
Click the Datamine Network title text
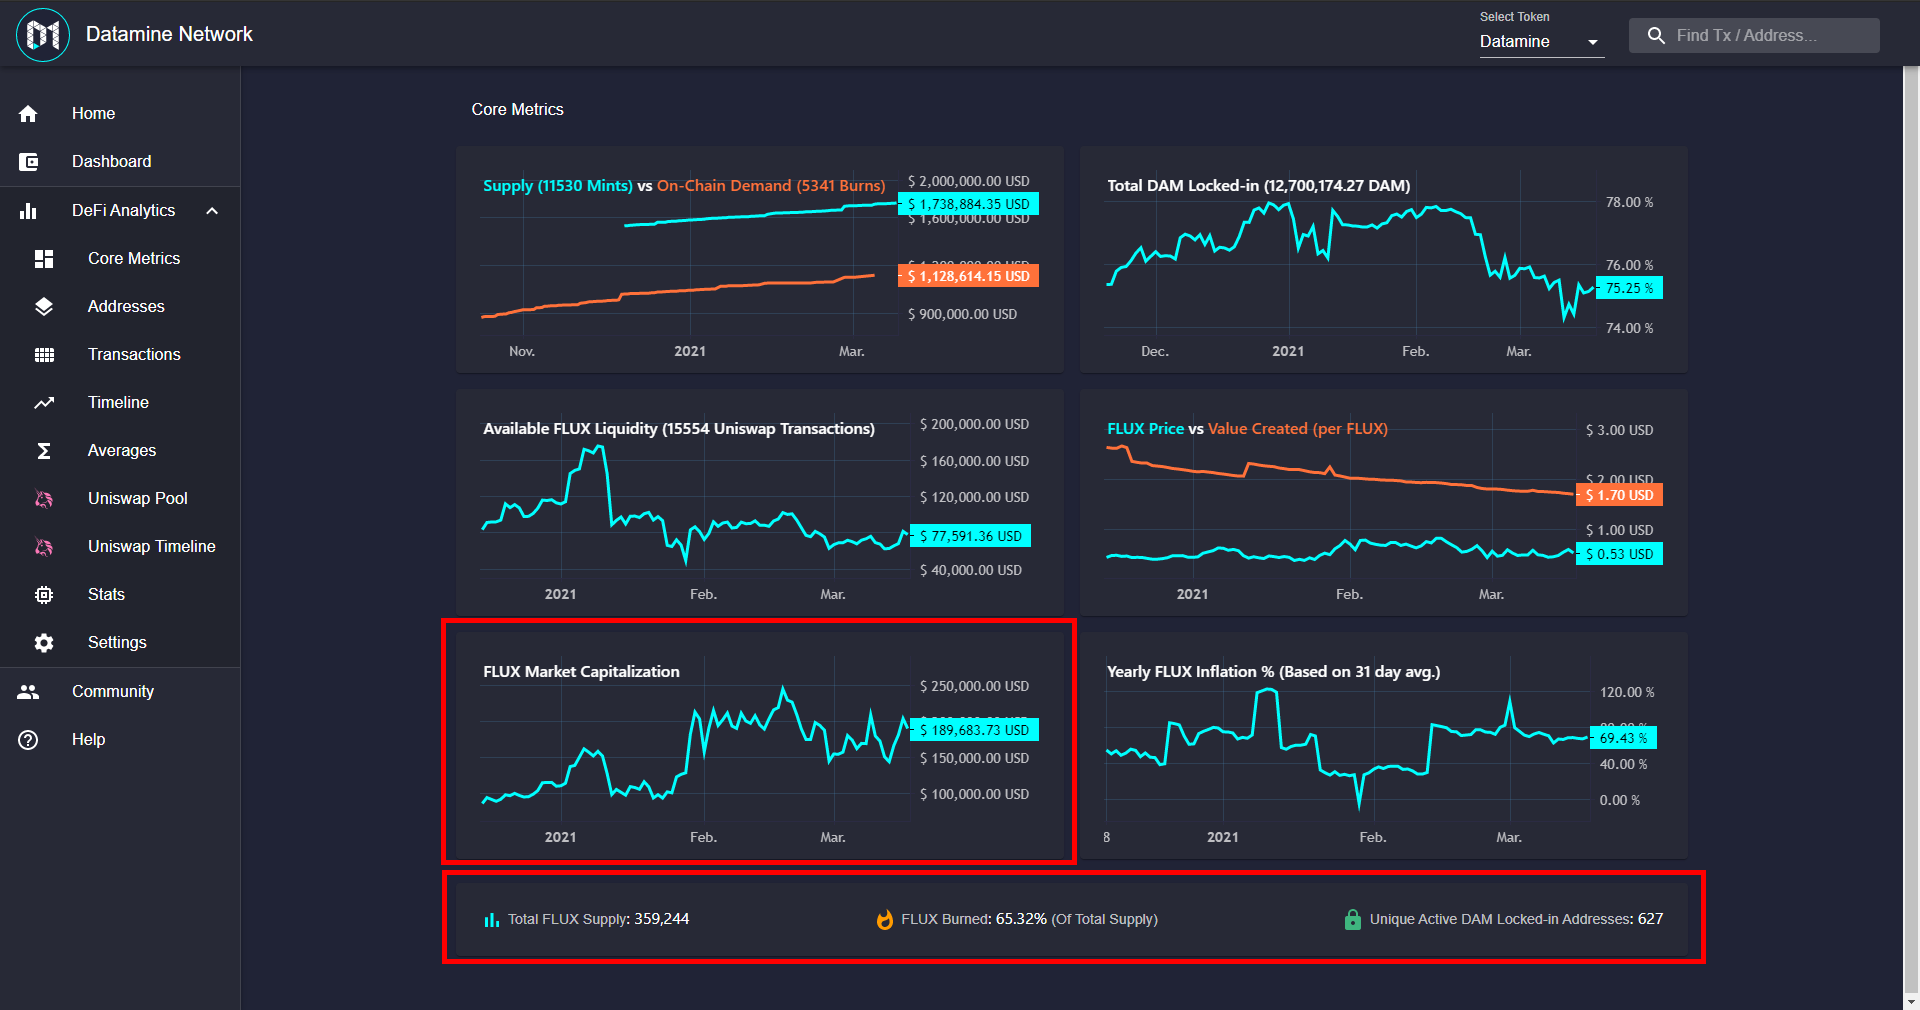pos(169,35)
